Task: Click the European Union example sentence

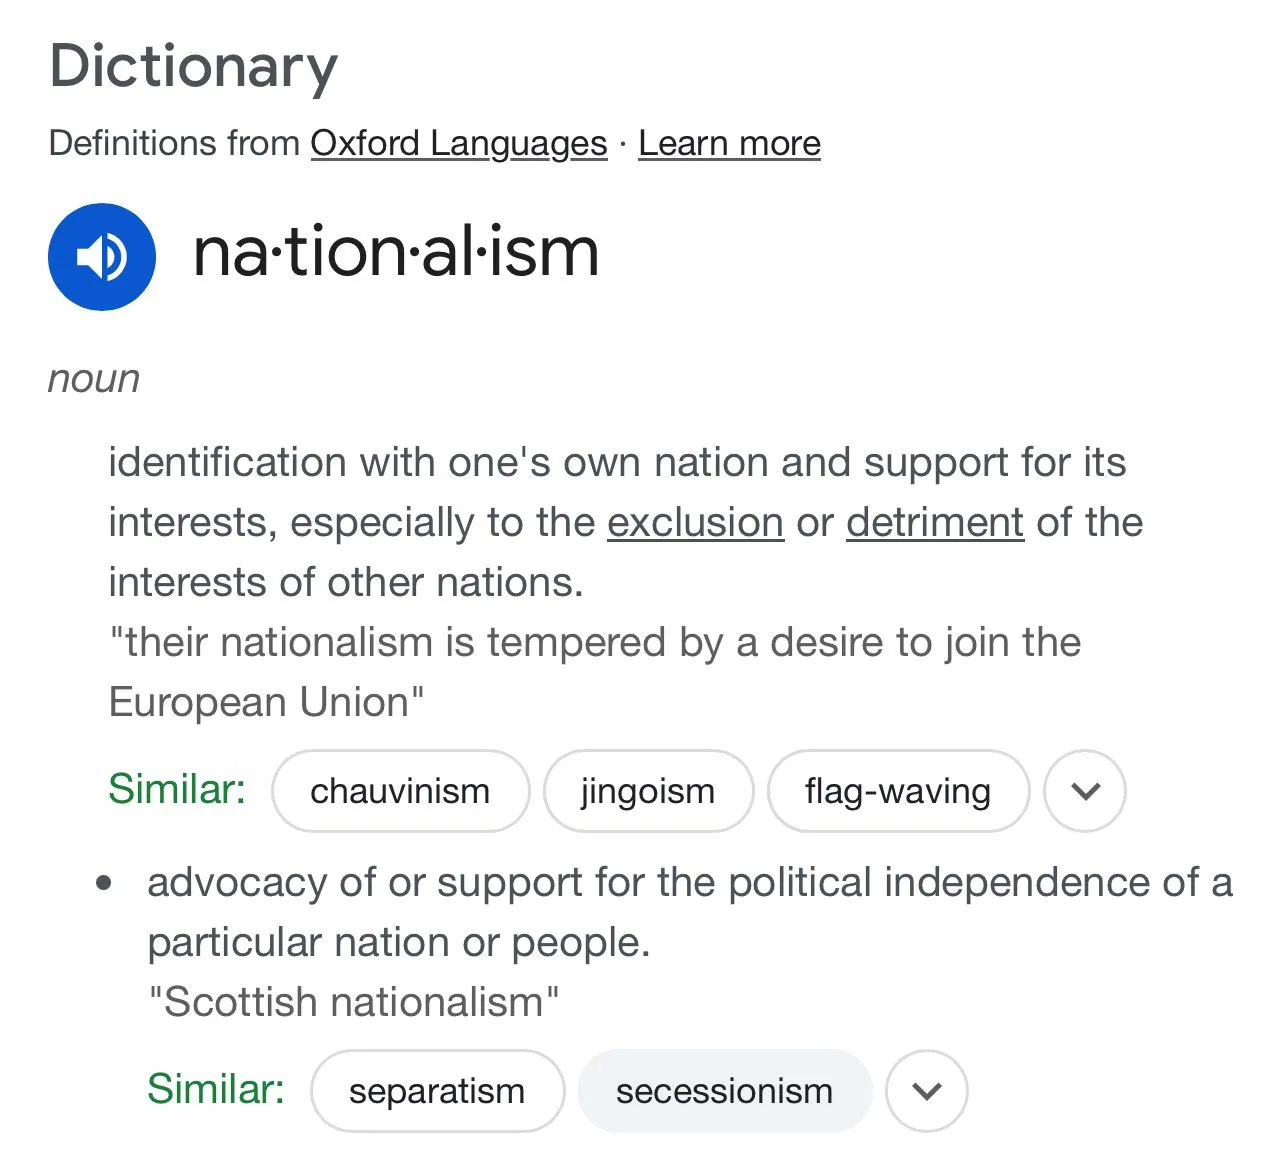Action: pyautogui.click(x=594, y=672)
